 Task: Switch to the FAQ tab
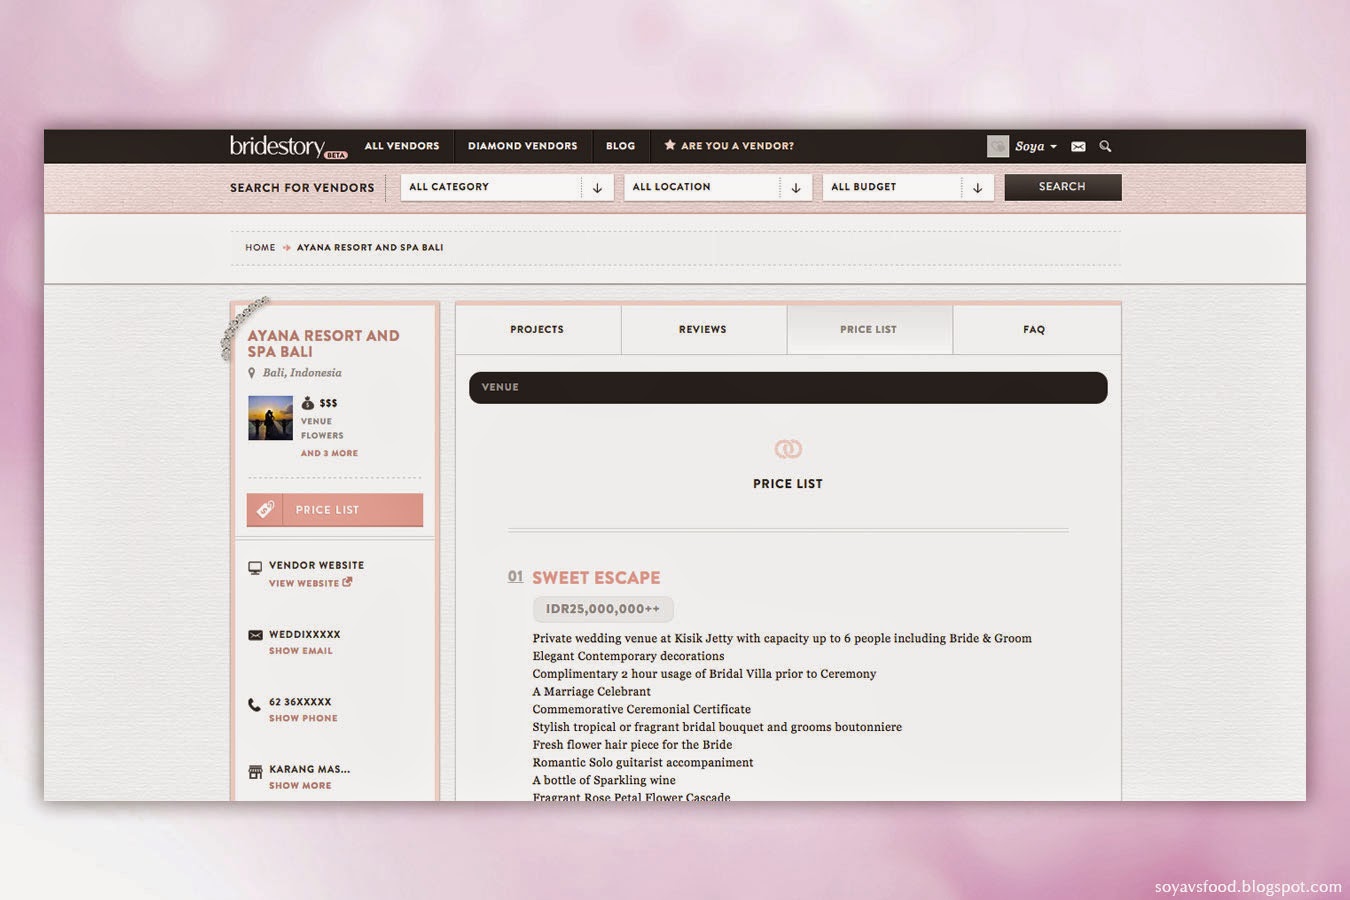1036,329
